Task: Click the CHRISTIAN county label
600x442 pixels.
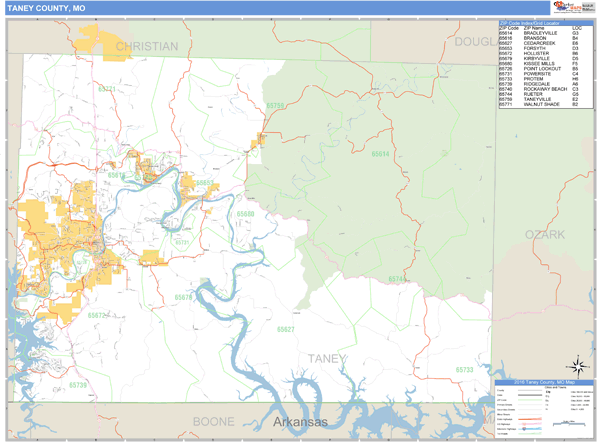Action: [x=146, y=47]
